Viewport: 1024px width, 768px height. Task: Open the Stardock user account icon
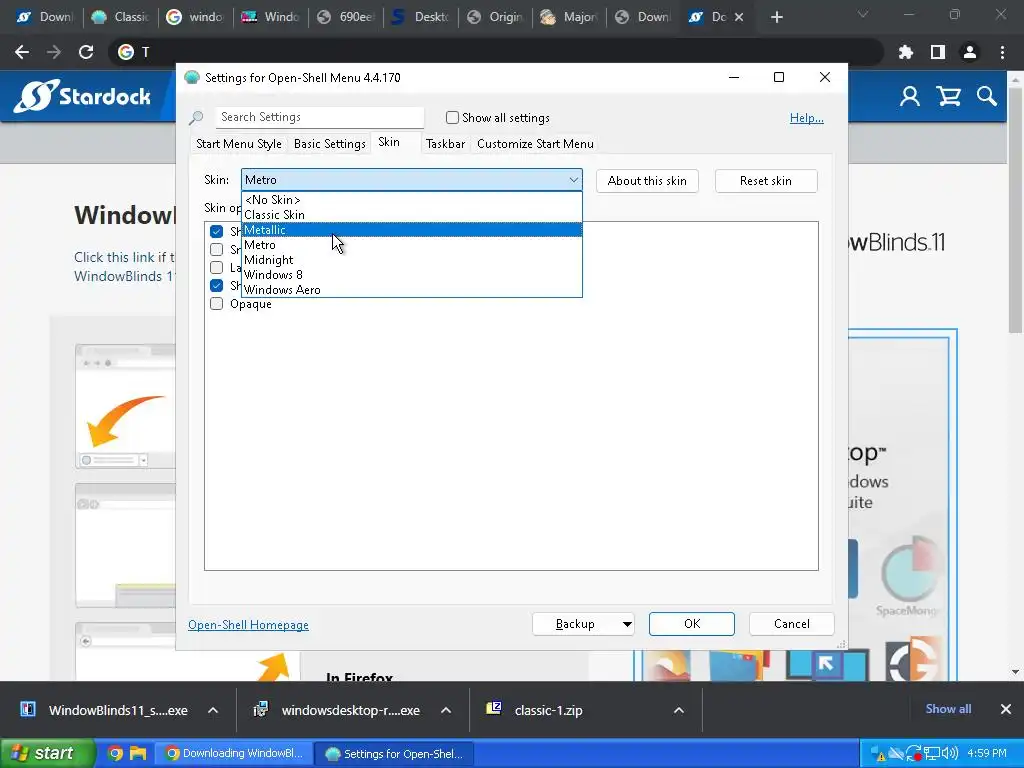pos(910,97)
